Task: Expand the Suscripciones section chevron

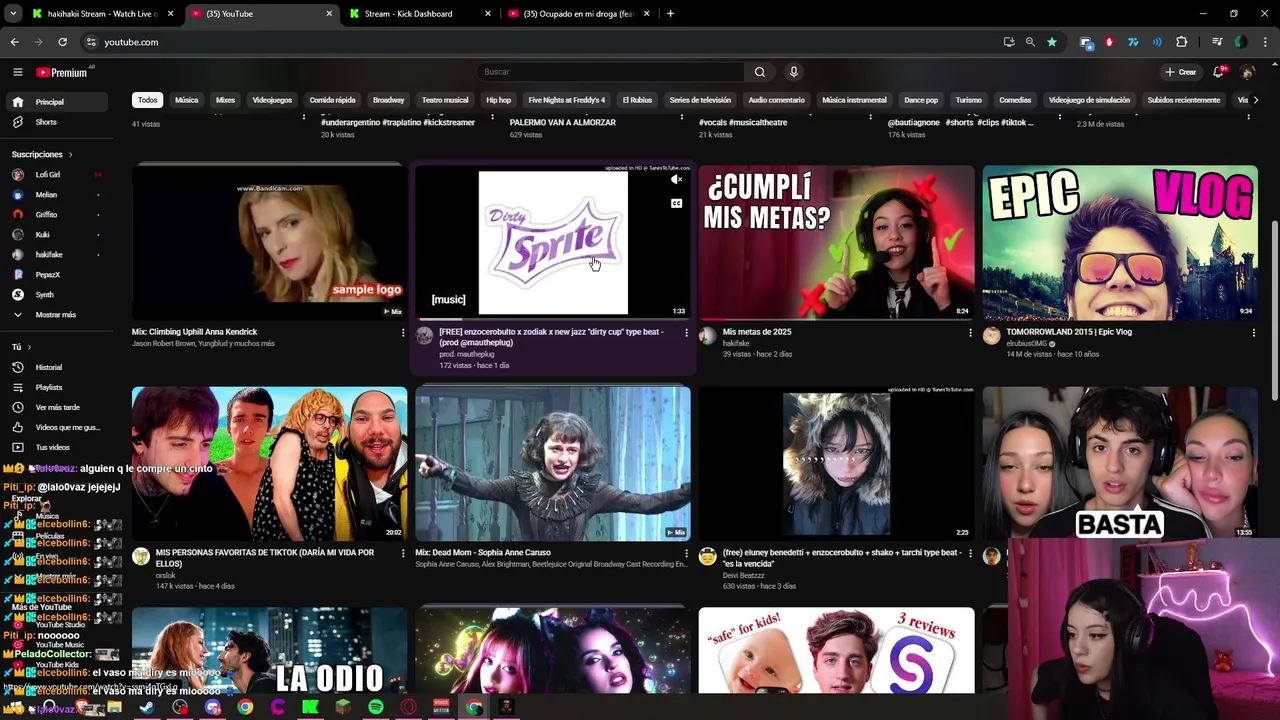Action: pos(70,154)
